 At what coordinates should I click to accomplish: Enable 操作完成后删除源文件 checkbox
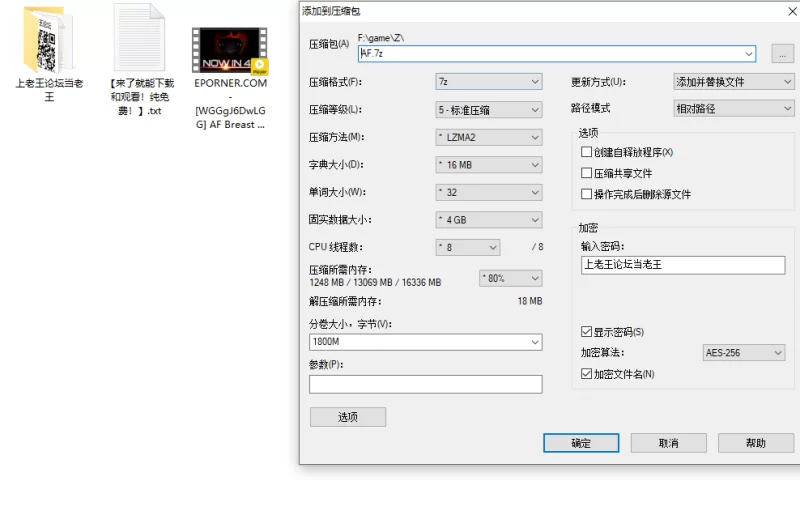586,194
